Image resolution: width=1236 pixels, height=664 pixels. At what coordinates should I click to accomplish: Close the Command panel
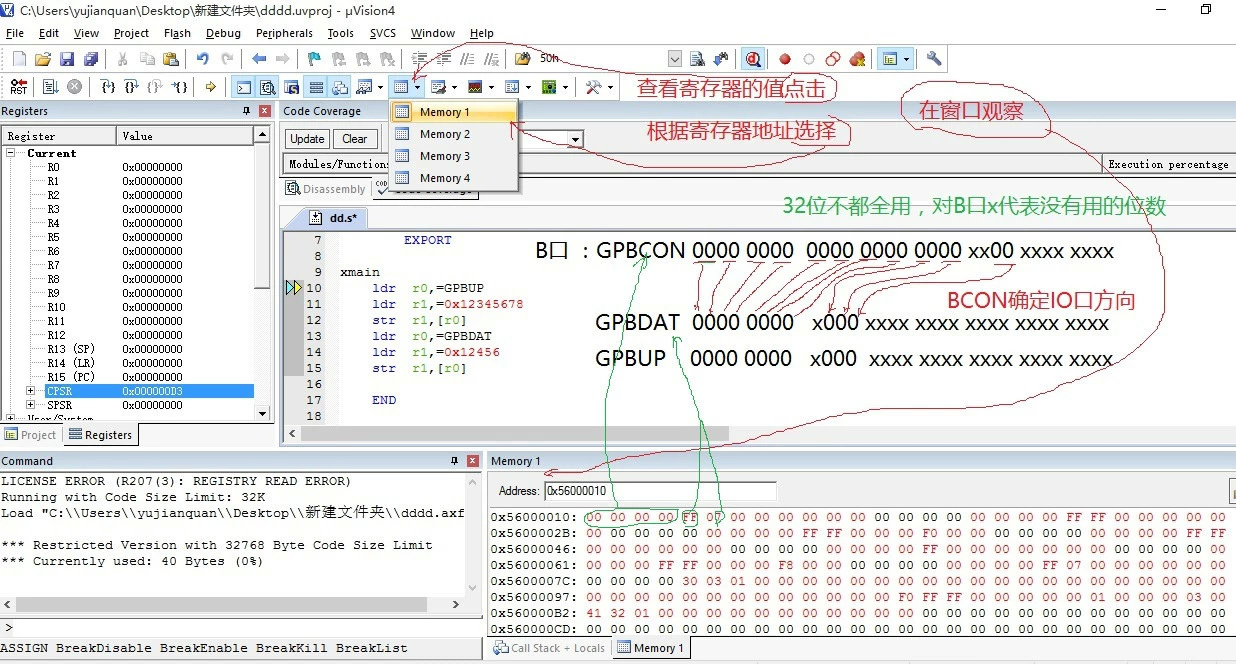(473, 461)
